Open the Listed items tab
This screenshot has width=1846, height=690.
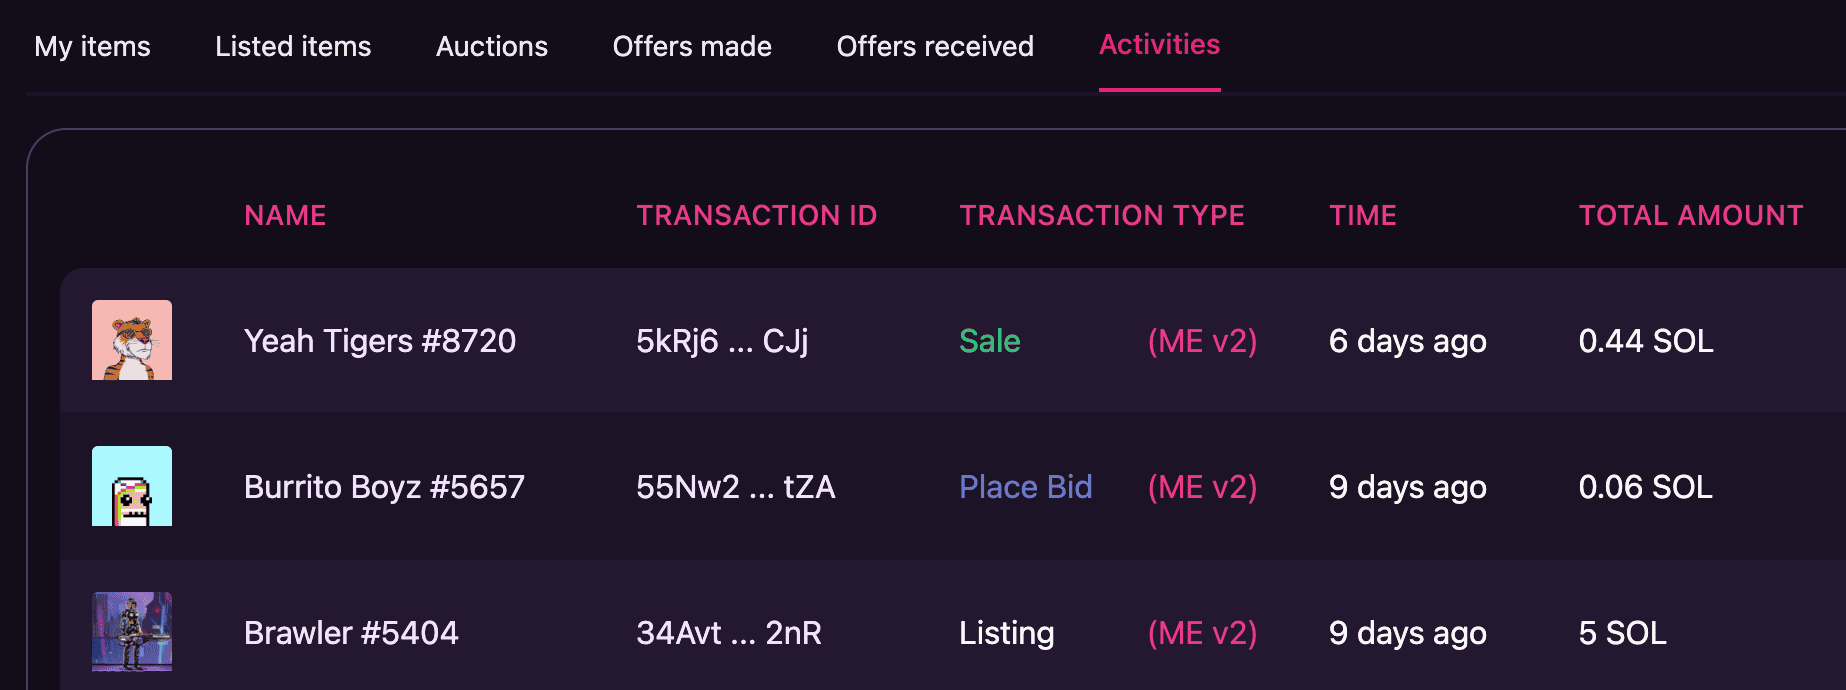pyautogui.click(x=292, y=46)
